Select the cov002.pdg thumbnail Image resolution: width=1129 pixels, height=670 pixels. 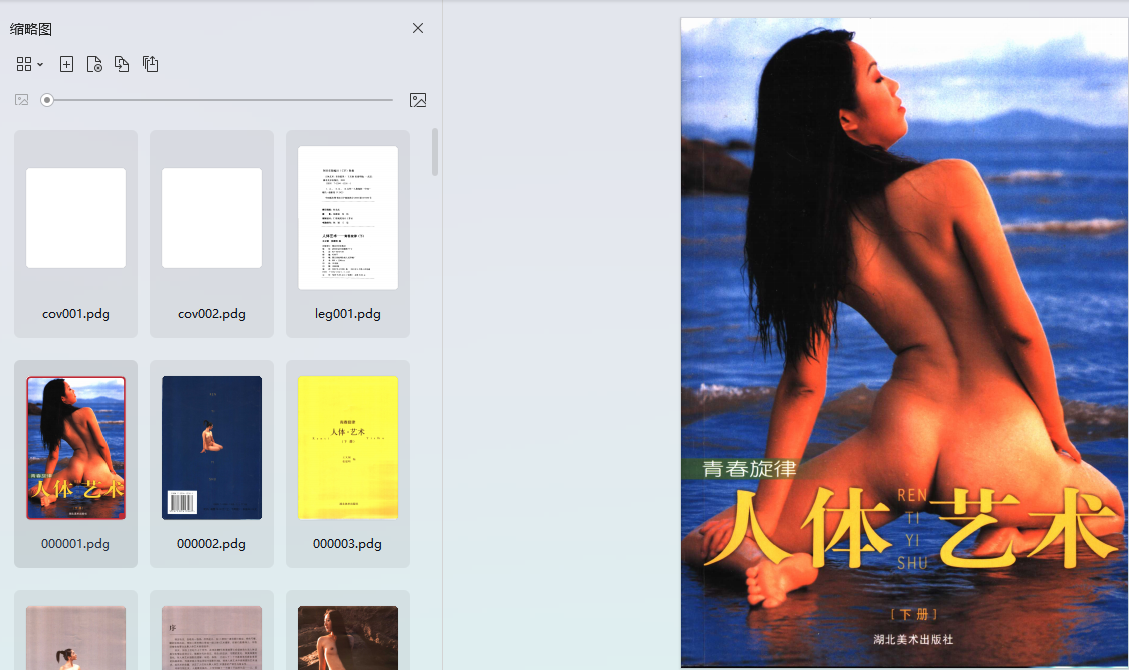(x=212, y=218)
